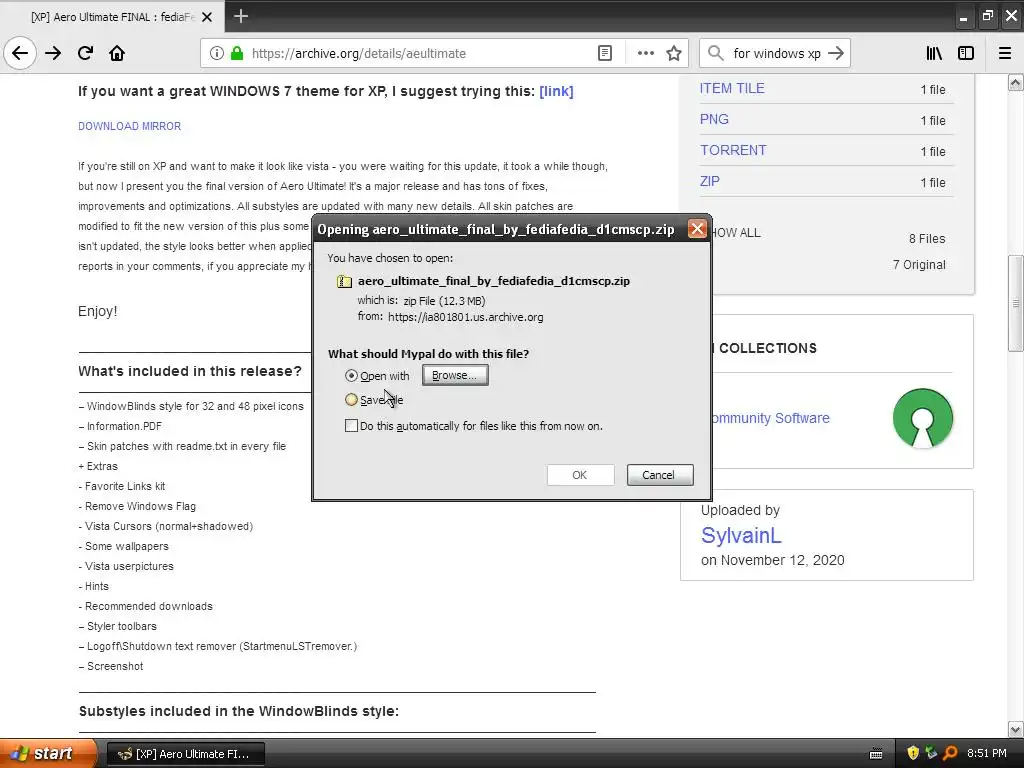Viewport: 1024px width, 768px height.
Task: Click 'on November 12, 2020' upload date
Action: pyautogui.click(x=773, y=560)
